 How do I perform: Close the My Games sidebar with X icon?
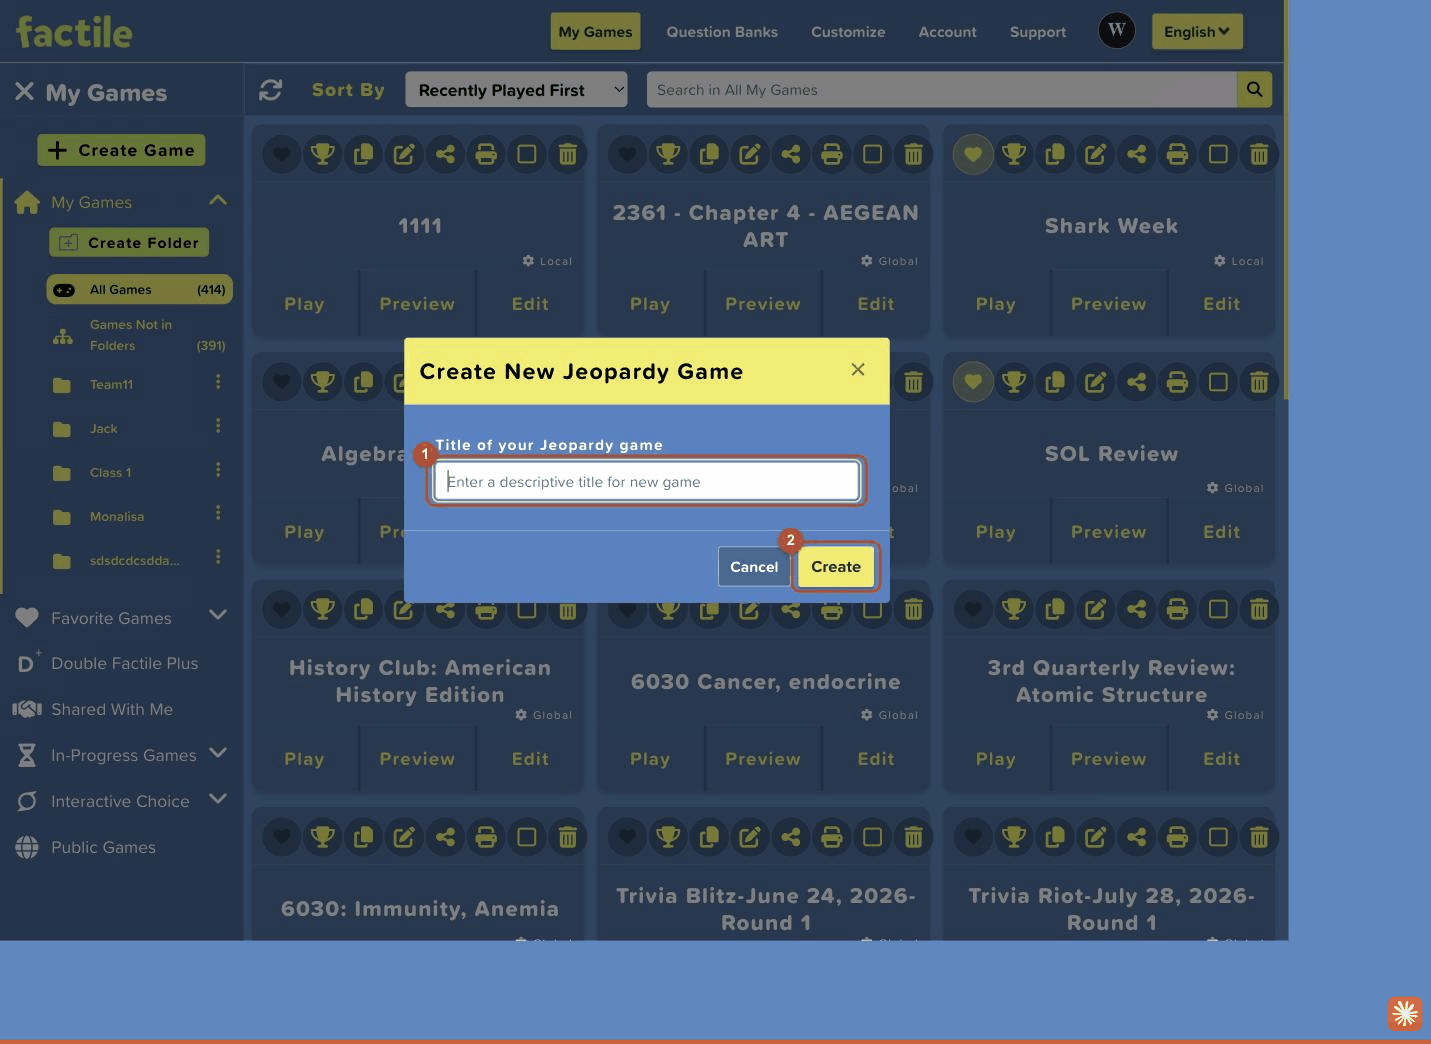tap(24, 92)
